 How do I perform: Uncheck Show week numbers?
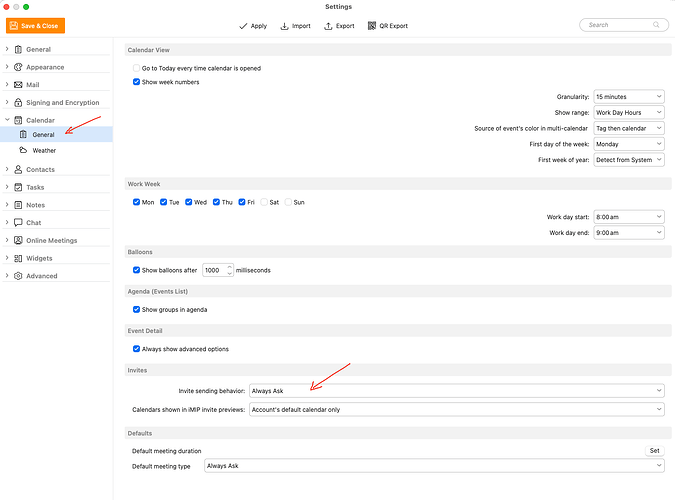point(137,82)
